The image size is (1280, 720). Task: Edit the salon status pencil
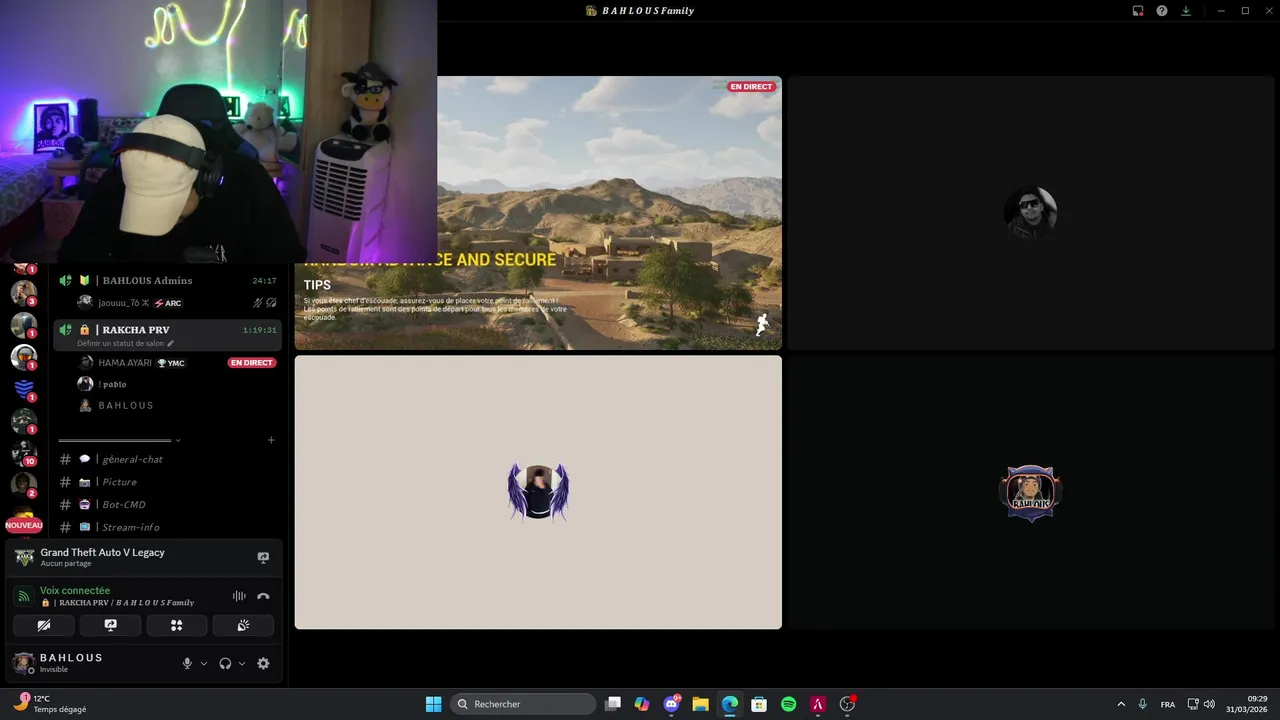tap(170, 343)
